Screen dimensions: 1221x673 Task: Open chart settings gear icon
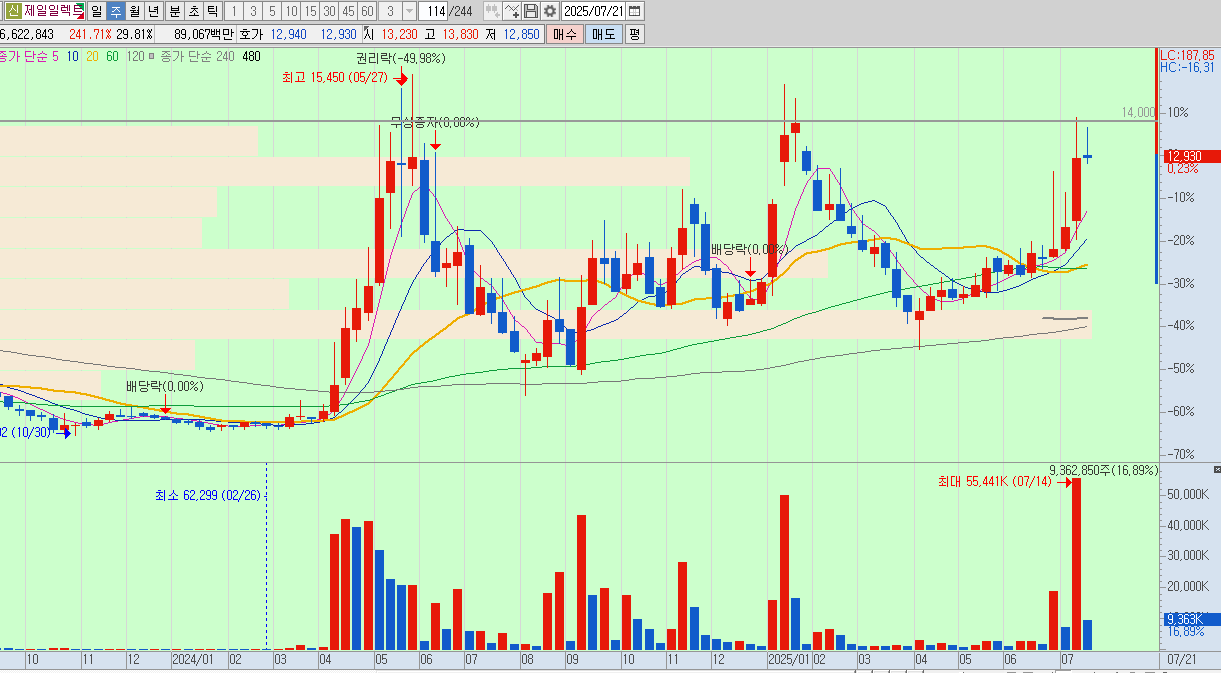coord(549,11)
